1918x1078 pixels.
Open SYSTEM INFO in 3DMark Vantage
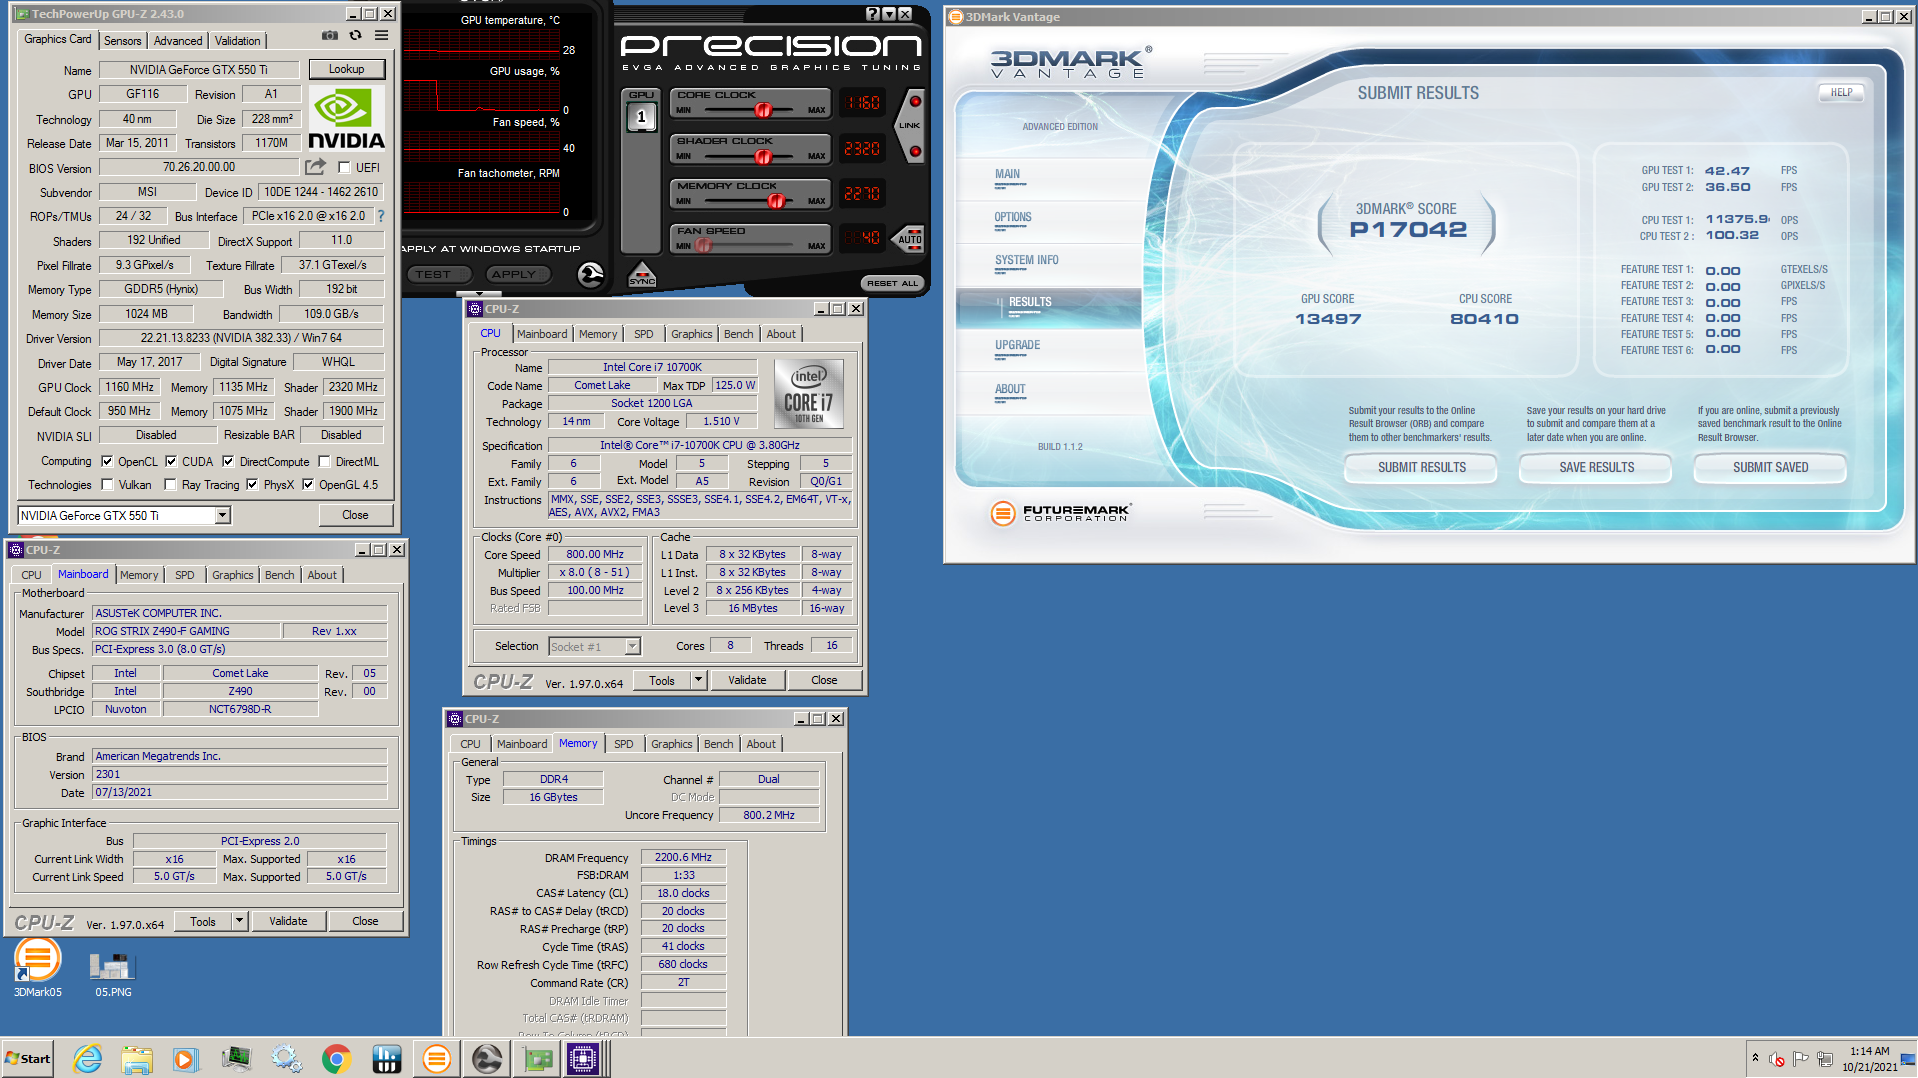1027,260
